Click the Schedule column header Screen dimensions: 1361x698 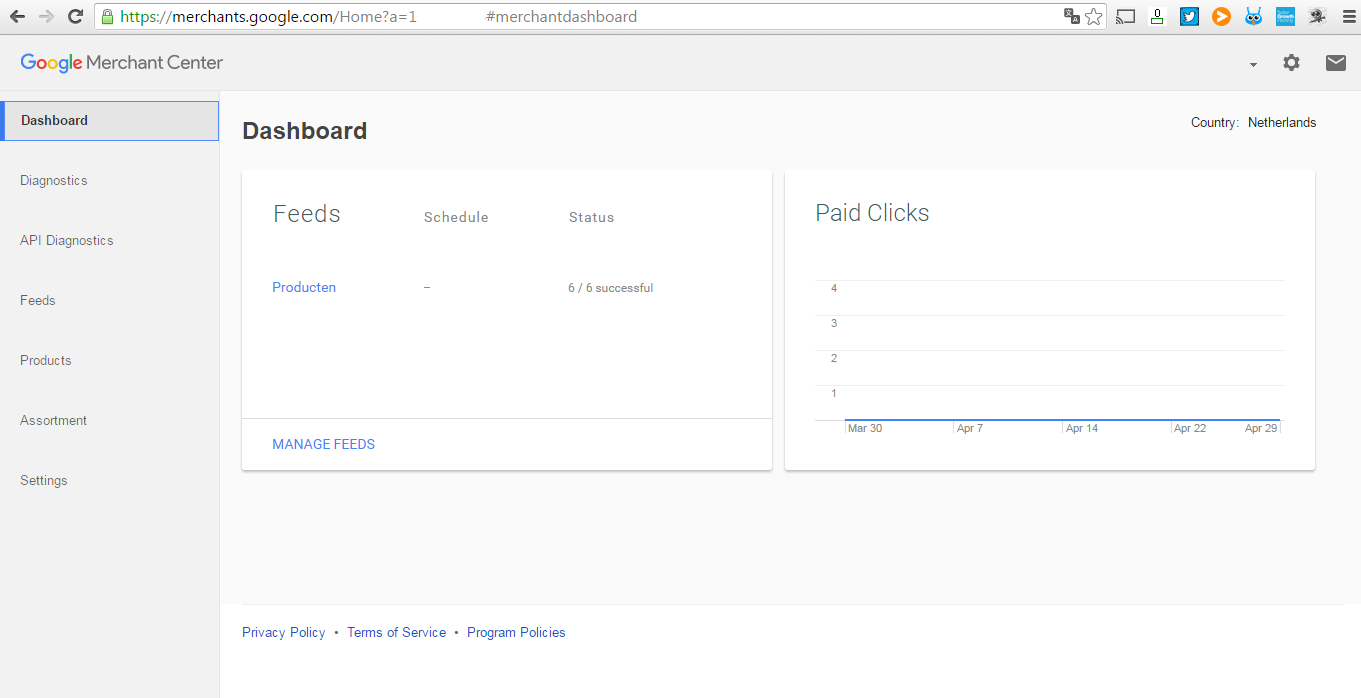coord(456,218)
